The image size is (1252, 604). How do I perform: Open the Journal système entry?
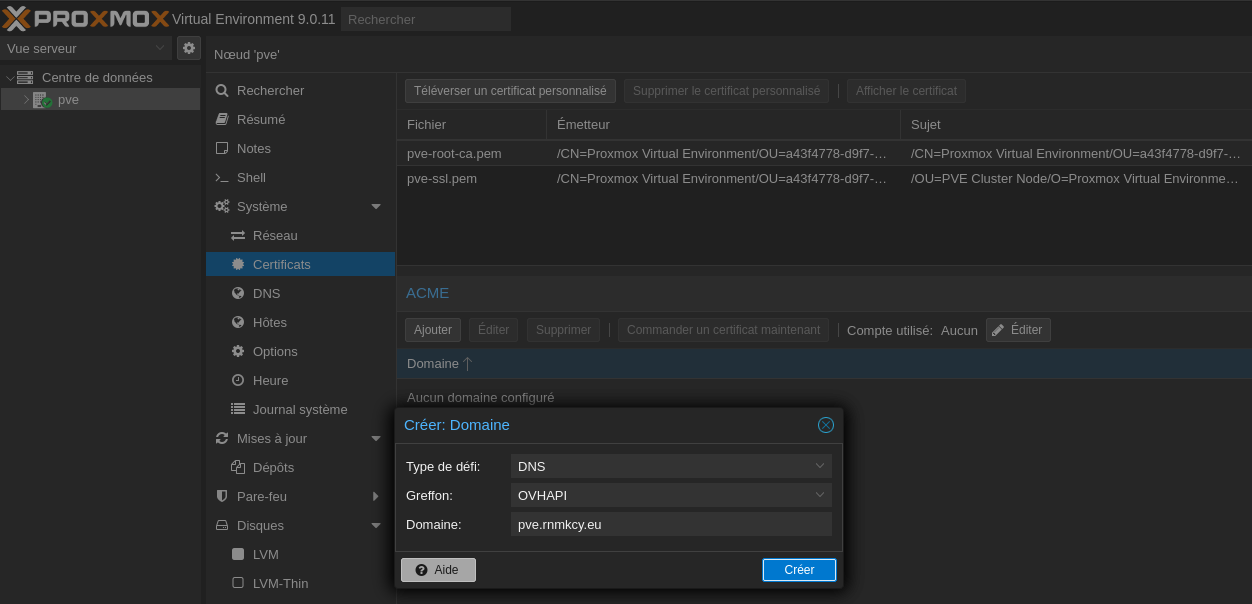click(299, 409)
